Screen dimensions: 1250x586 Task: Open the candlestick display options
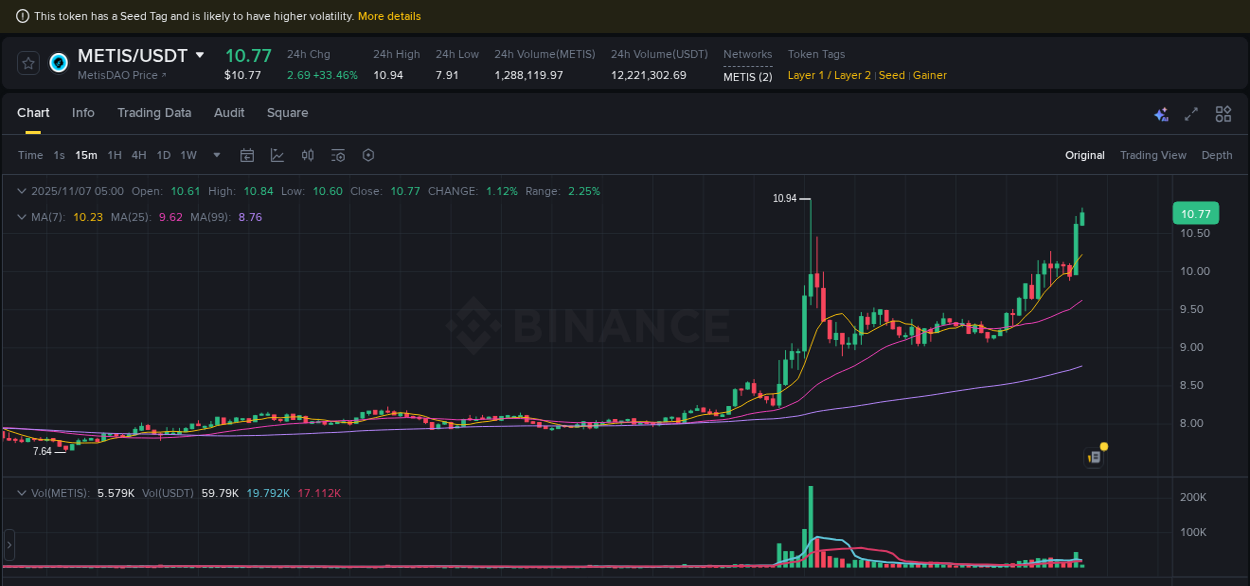307,155
